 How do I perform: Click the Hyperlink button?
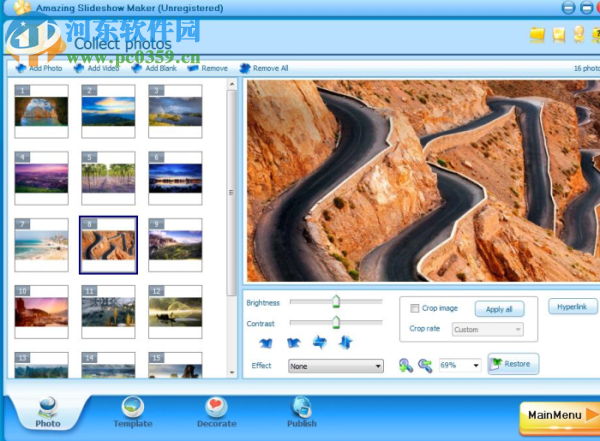coord(572,307)
